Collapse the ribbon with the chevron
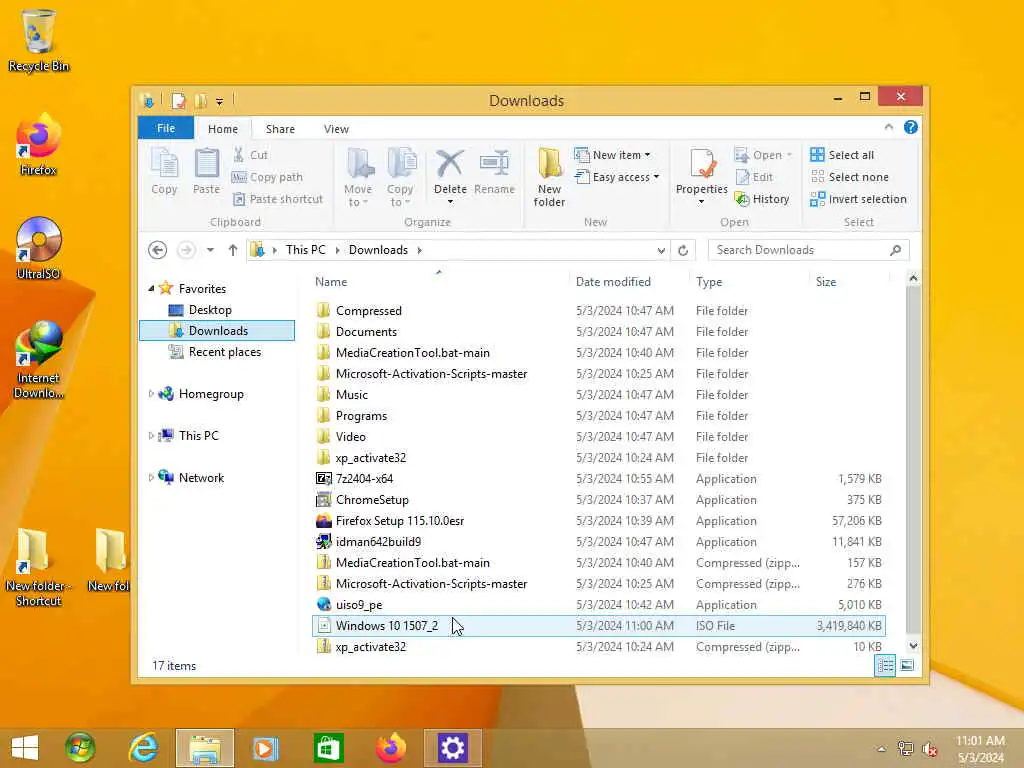This screenshot has height=768, width=1024. tap(889, 127)
